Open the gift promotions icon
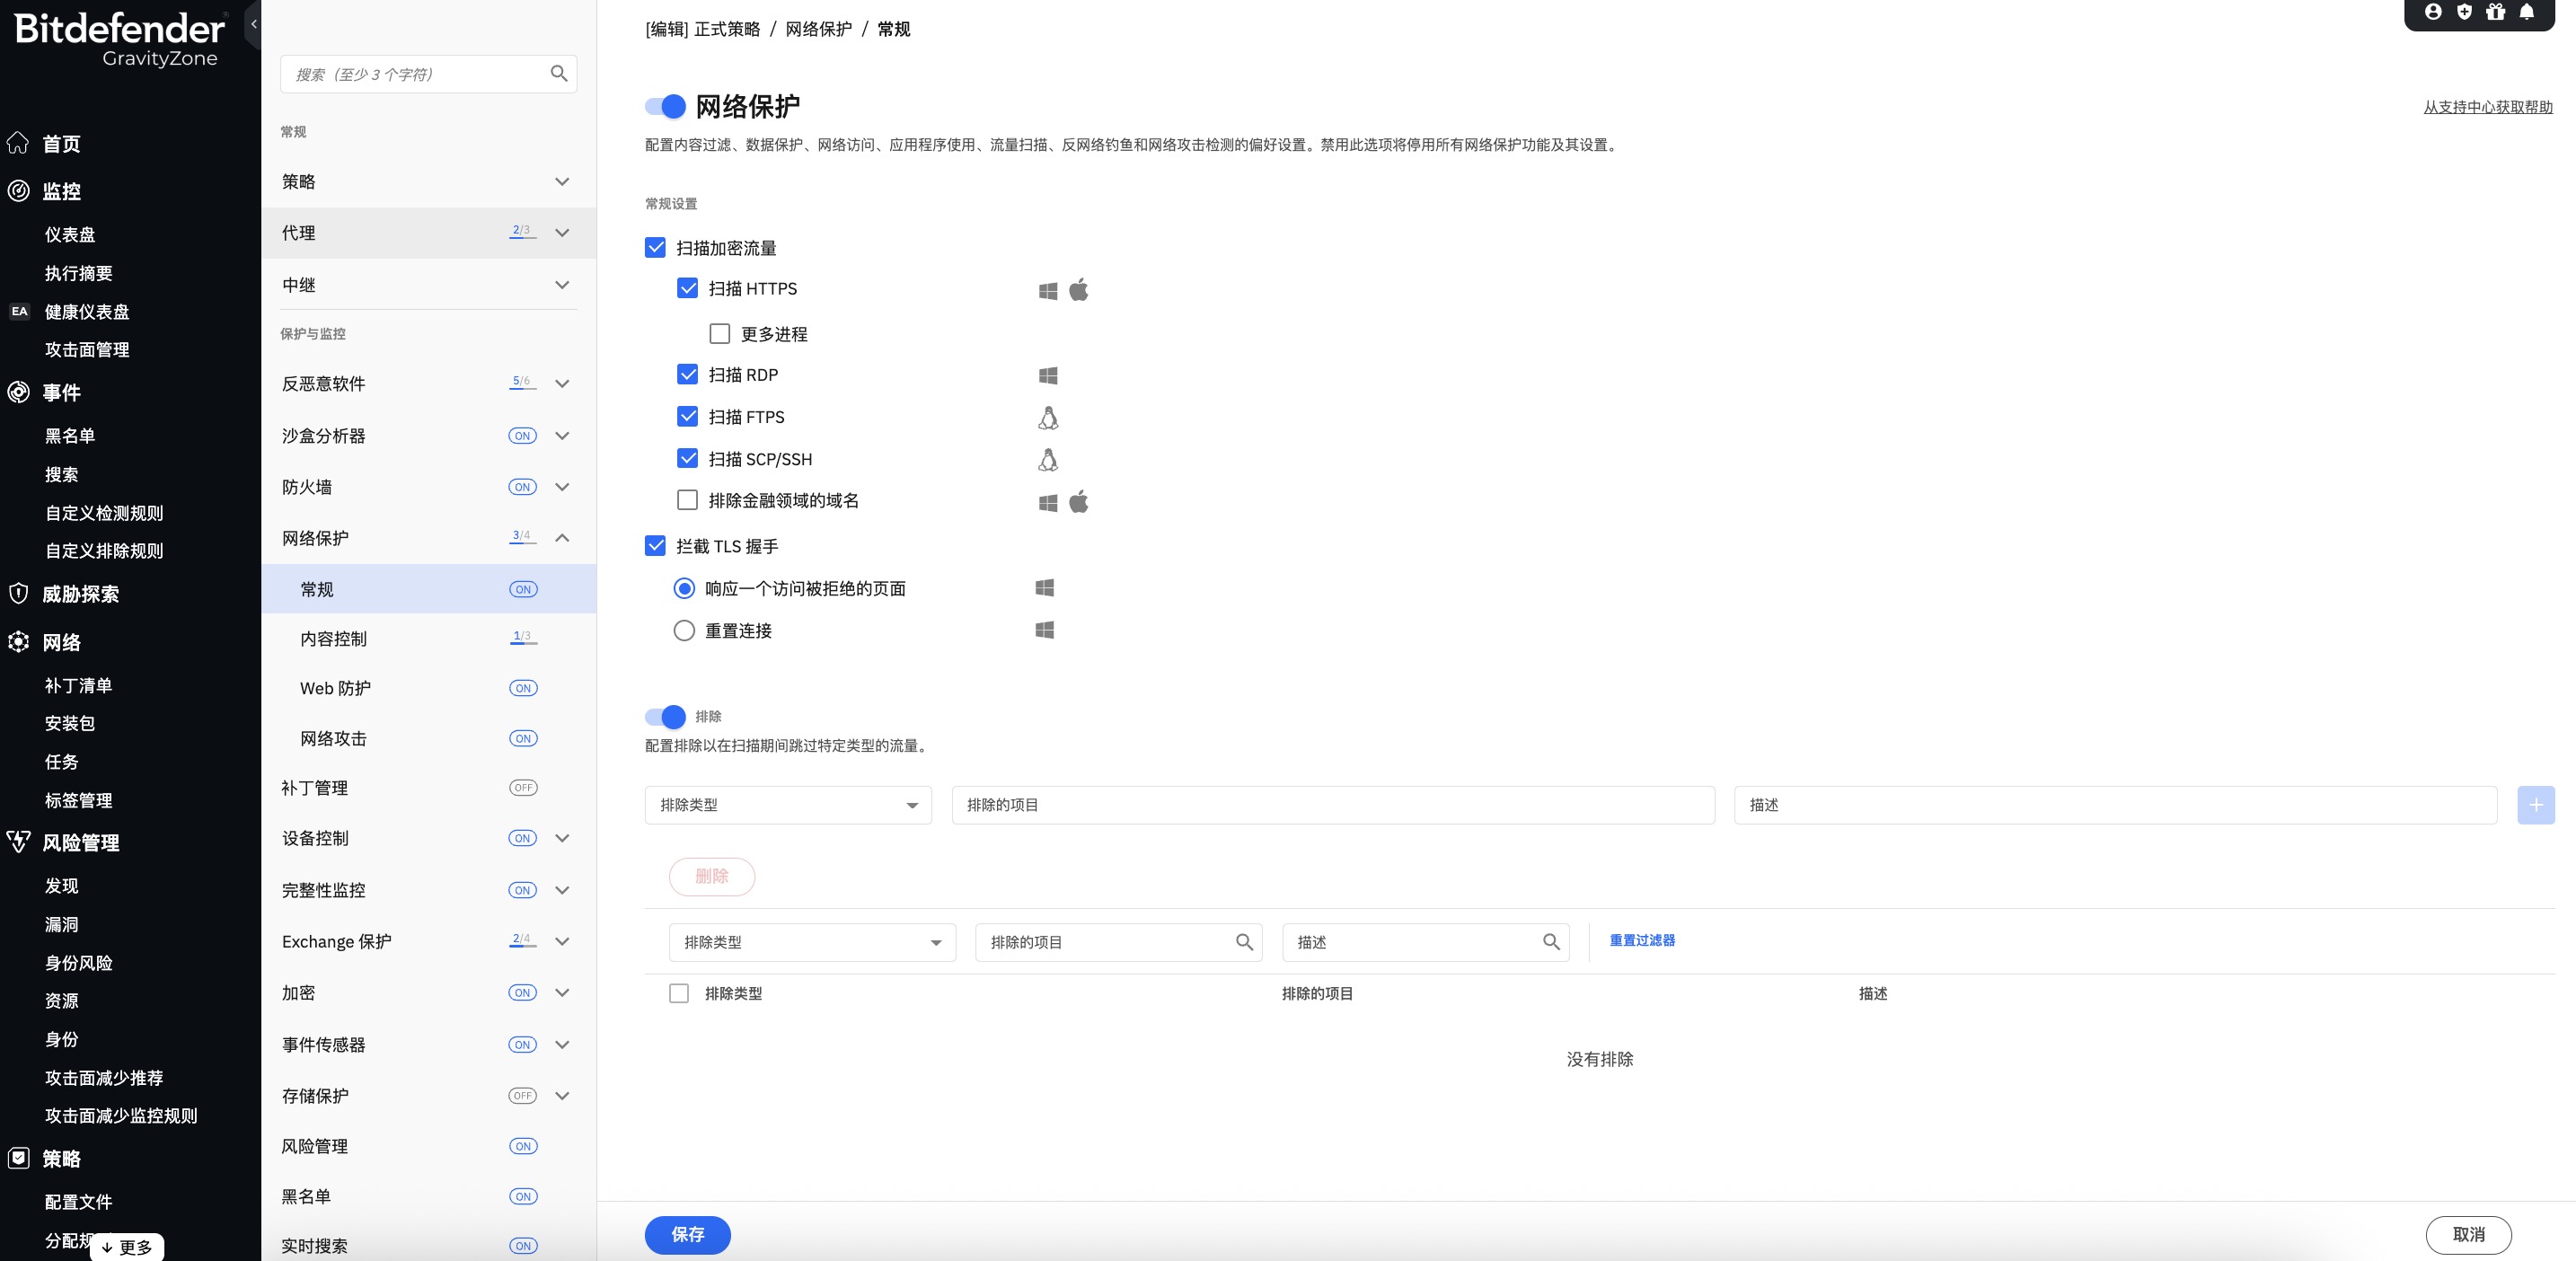The image size is (2576, 1261). pos(2496,12)
